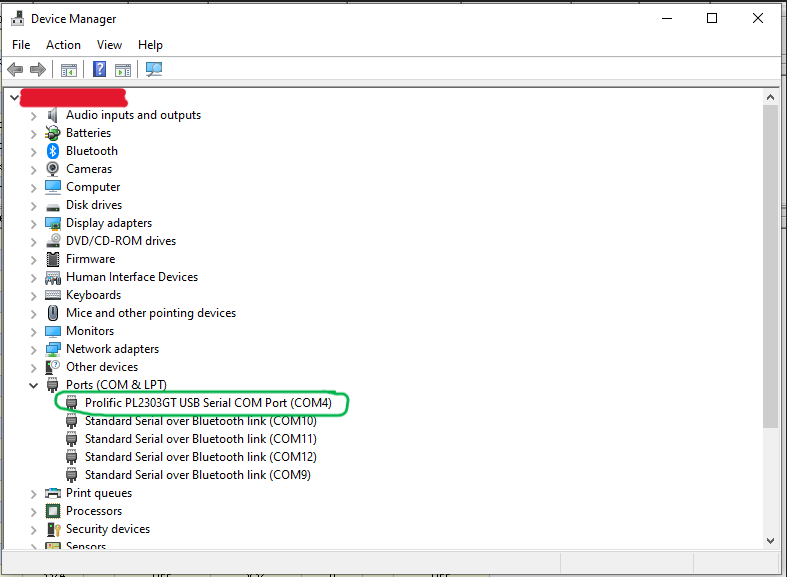Open the Help menu

pos(150,45)
